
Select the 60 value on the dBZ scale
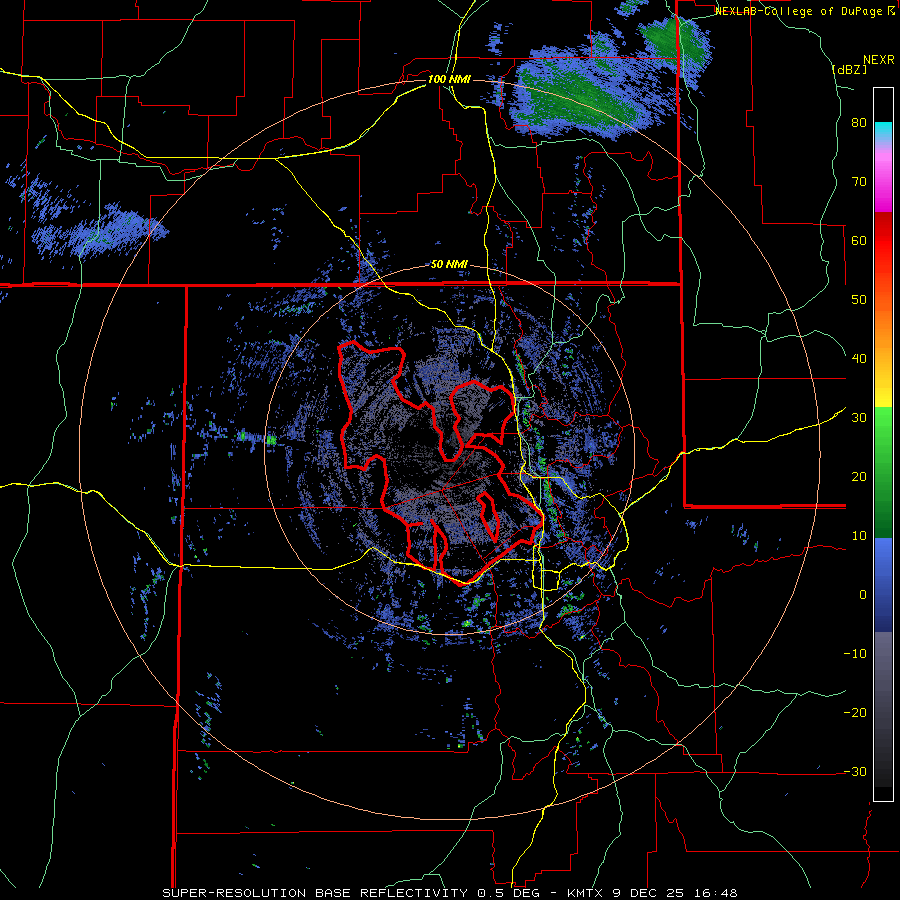859,240
